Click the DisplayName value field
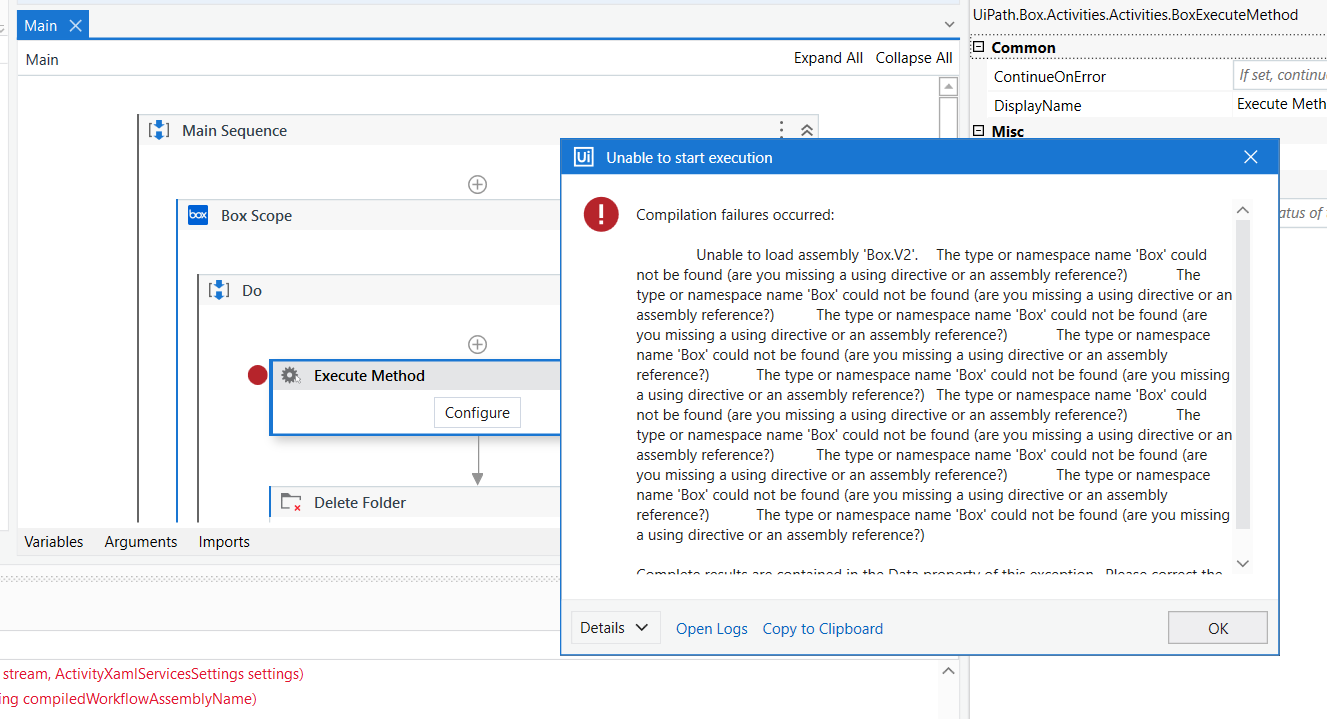 pos(1280,104)
